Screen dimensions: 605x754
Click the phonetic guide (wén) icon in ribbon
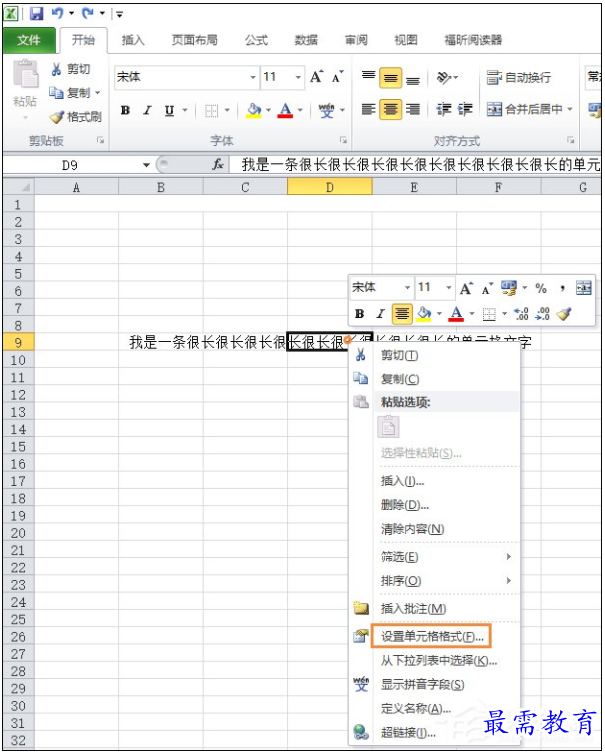tap(327, 111)
